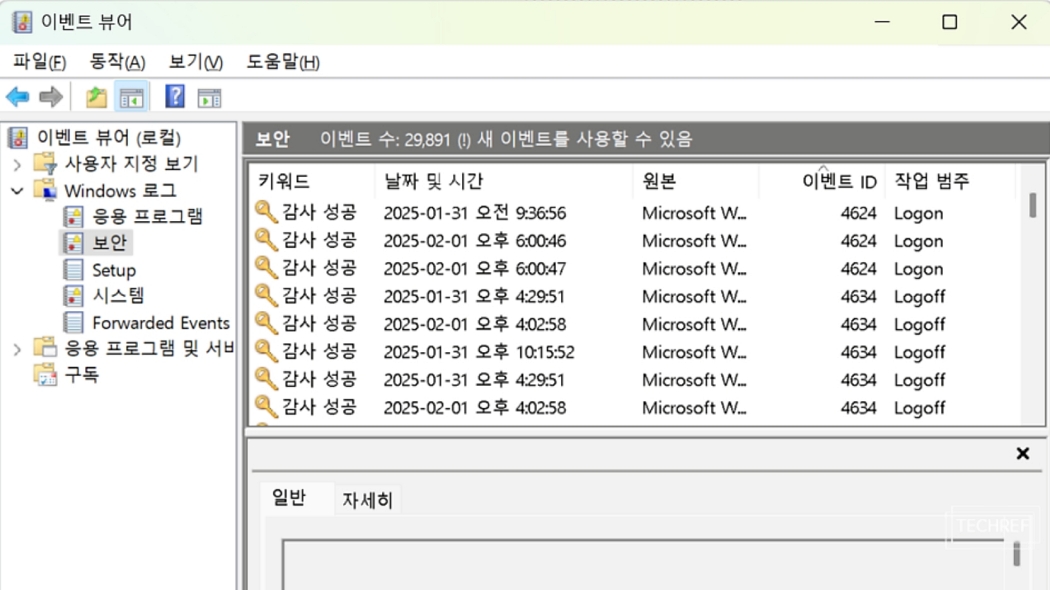Click the Setup log icon

coord(74,270)
